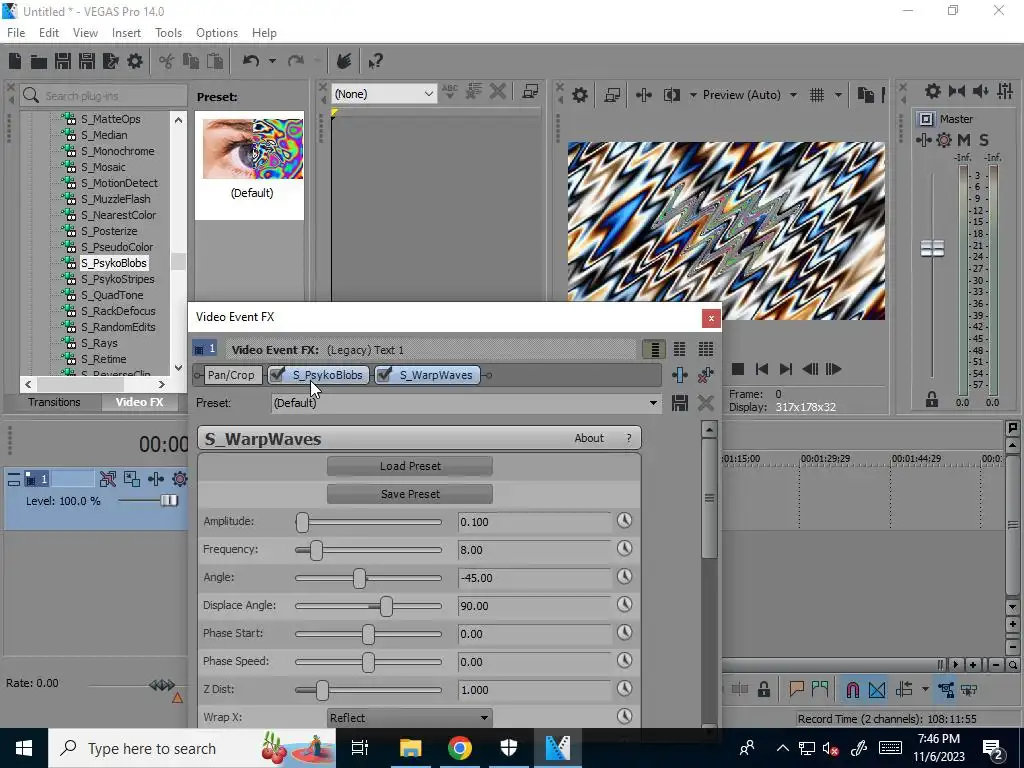The height and width of the screenshot is (768, 1024).
Task: Click the Undo arrow icon
Action: coord(251,61)
